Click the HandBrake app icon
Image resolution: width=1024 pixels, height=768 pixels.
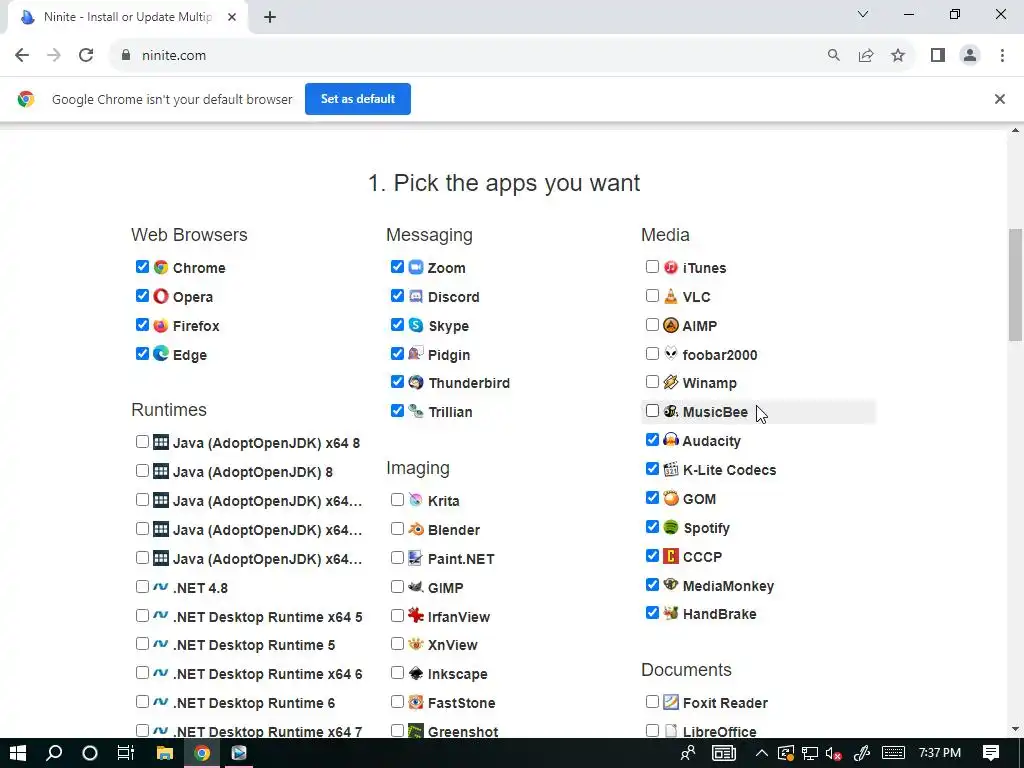(671, 613)
